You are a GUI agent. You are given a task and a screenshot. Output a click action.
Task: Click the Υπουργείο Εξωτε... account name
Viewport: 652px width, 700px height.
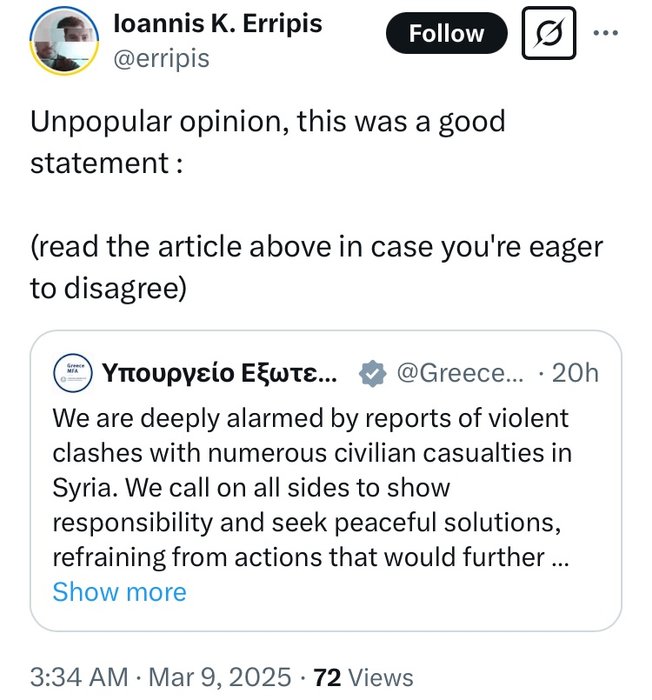(225, 374)
